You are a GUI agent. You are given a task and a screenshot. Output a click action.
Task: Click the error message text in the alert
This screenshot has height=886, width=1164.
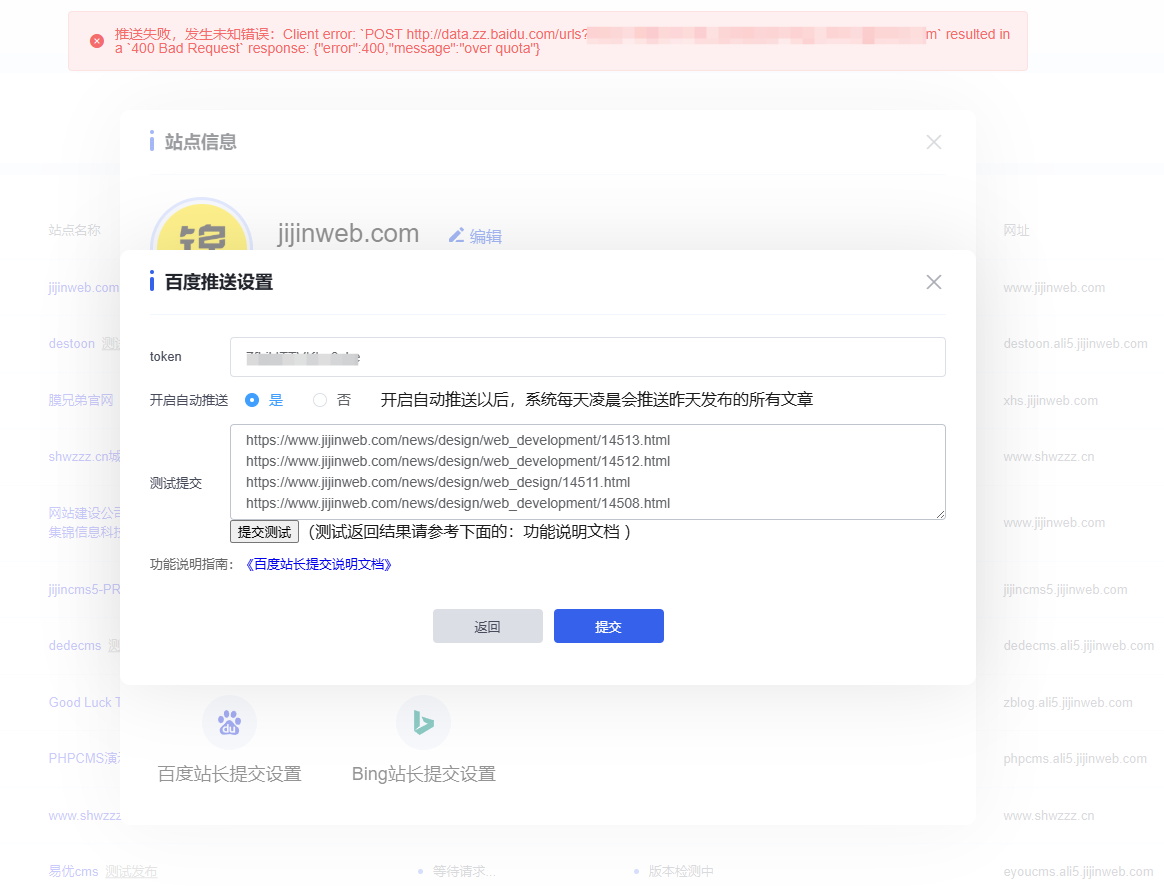pyautogui.click(x=562, y=42)
